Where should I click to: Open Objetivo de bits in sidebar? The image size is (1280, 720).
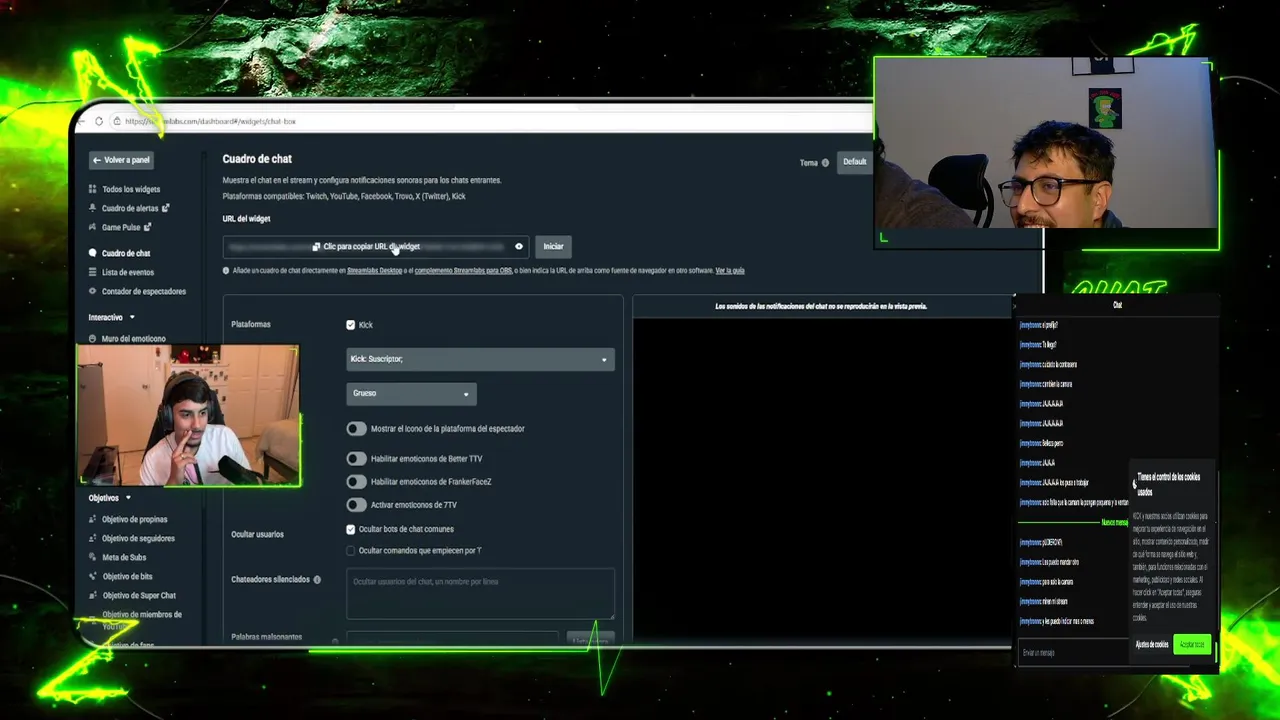[127, 576]
